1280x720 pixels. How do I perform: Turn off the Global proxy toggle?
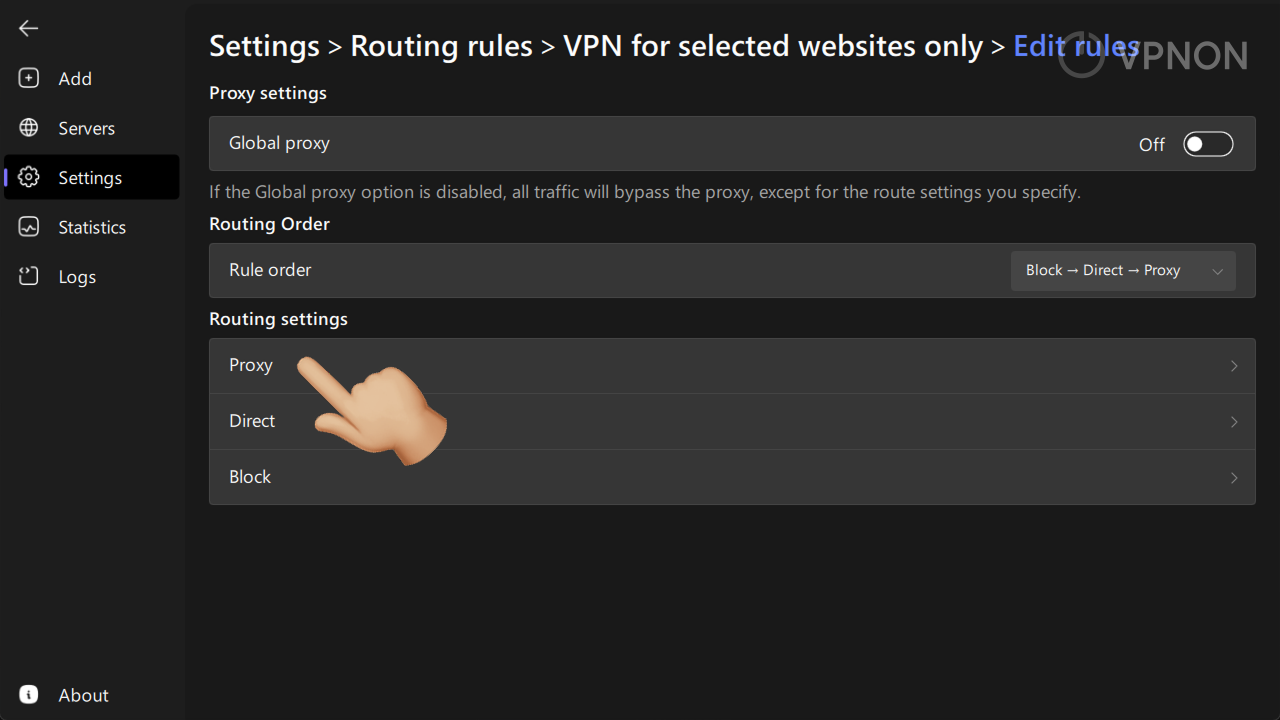coord(1208,143)
